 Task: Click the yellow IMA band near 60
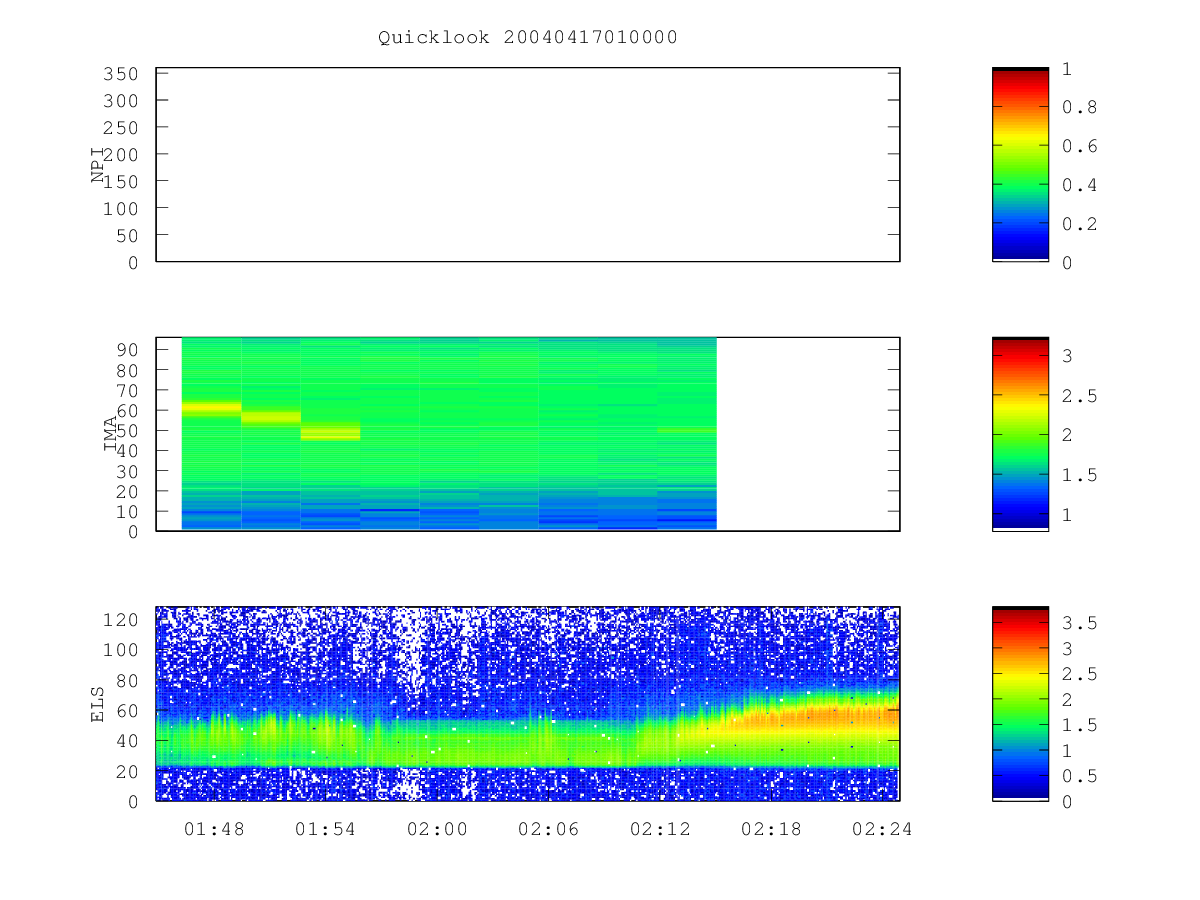(211, 407)
